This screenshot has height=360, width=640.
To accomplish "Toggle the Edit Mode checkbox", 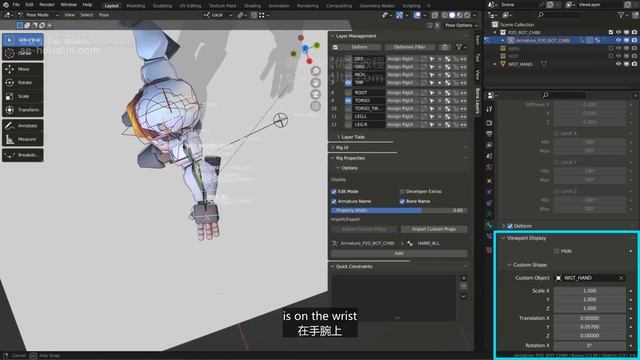I will click(334, 191).
